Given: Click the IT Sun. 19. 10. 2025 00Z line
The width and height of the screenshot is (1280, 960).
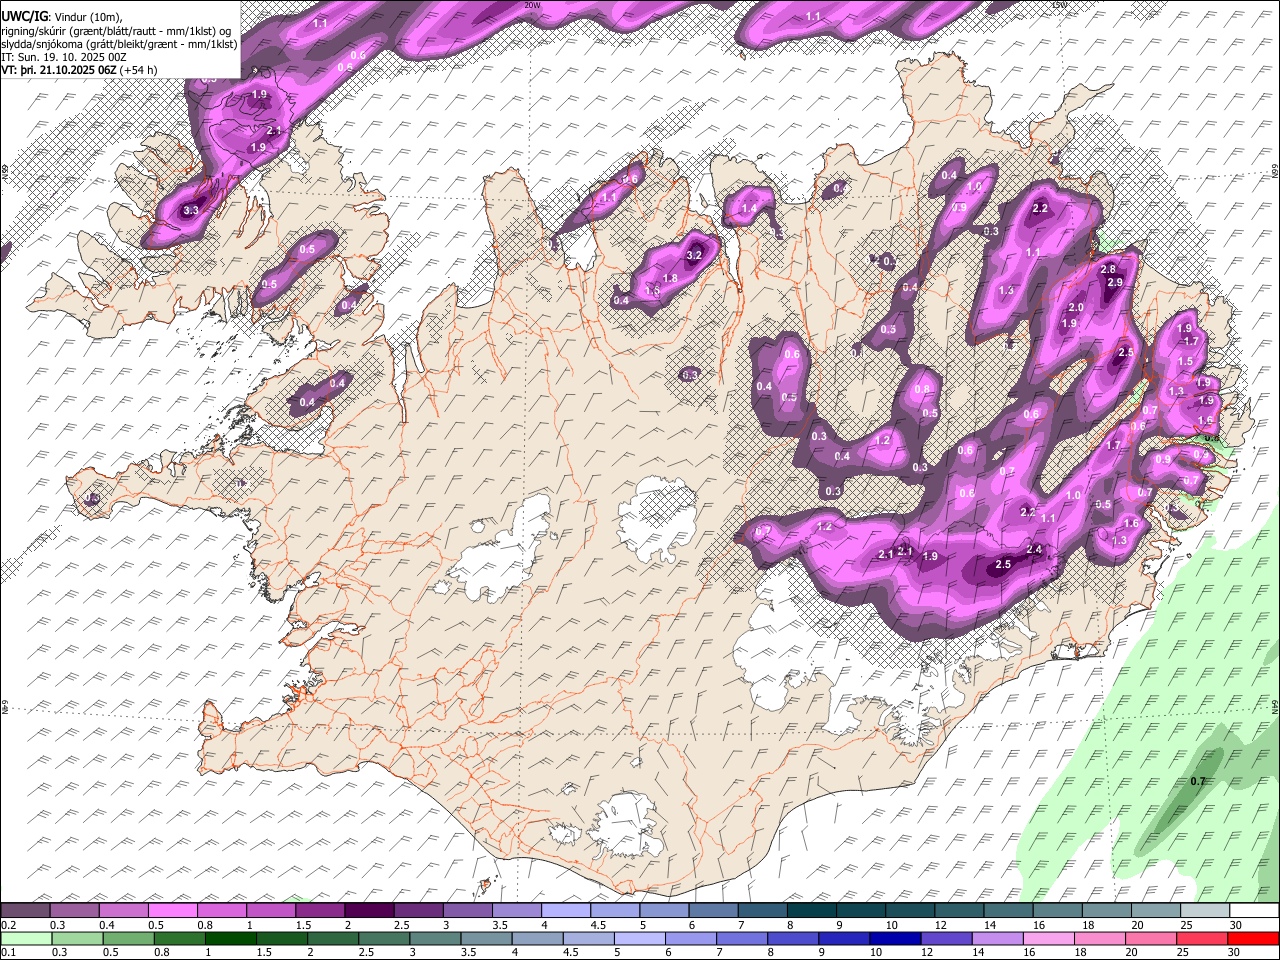Looking at the screenshot, I should [x=64, y=57].
